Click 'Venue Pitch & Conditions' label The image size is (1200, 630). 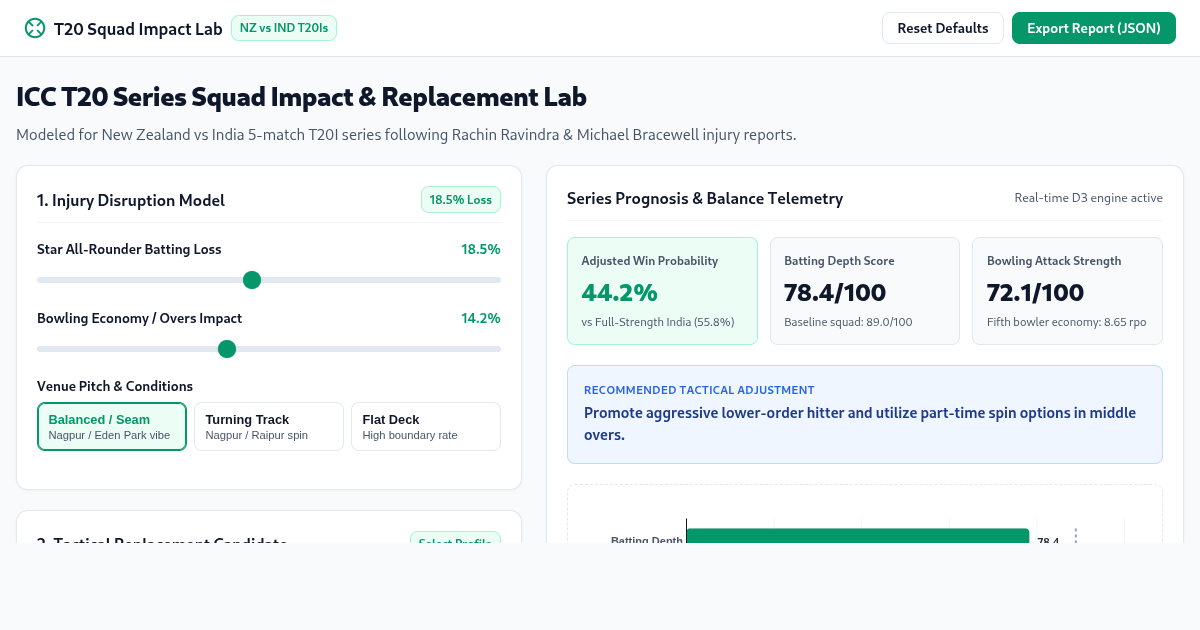coord(115,386)
